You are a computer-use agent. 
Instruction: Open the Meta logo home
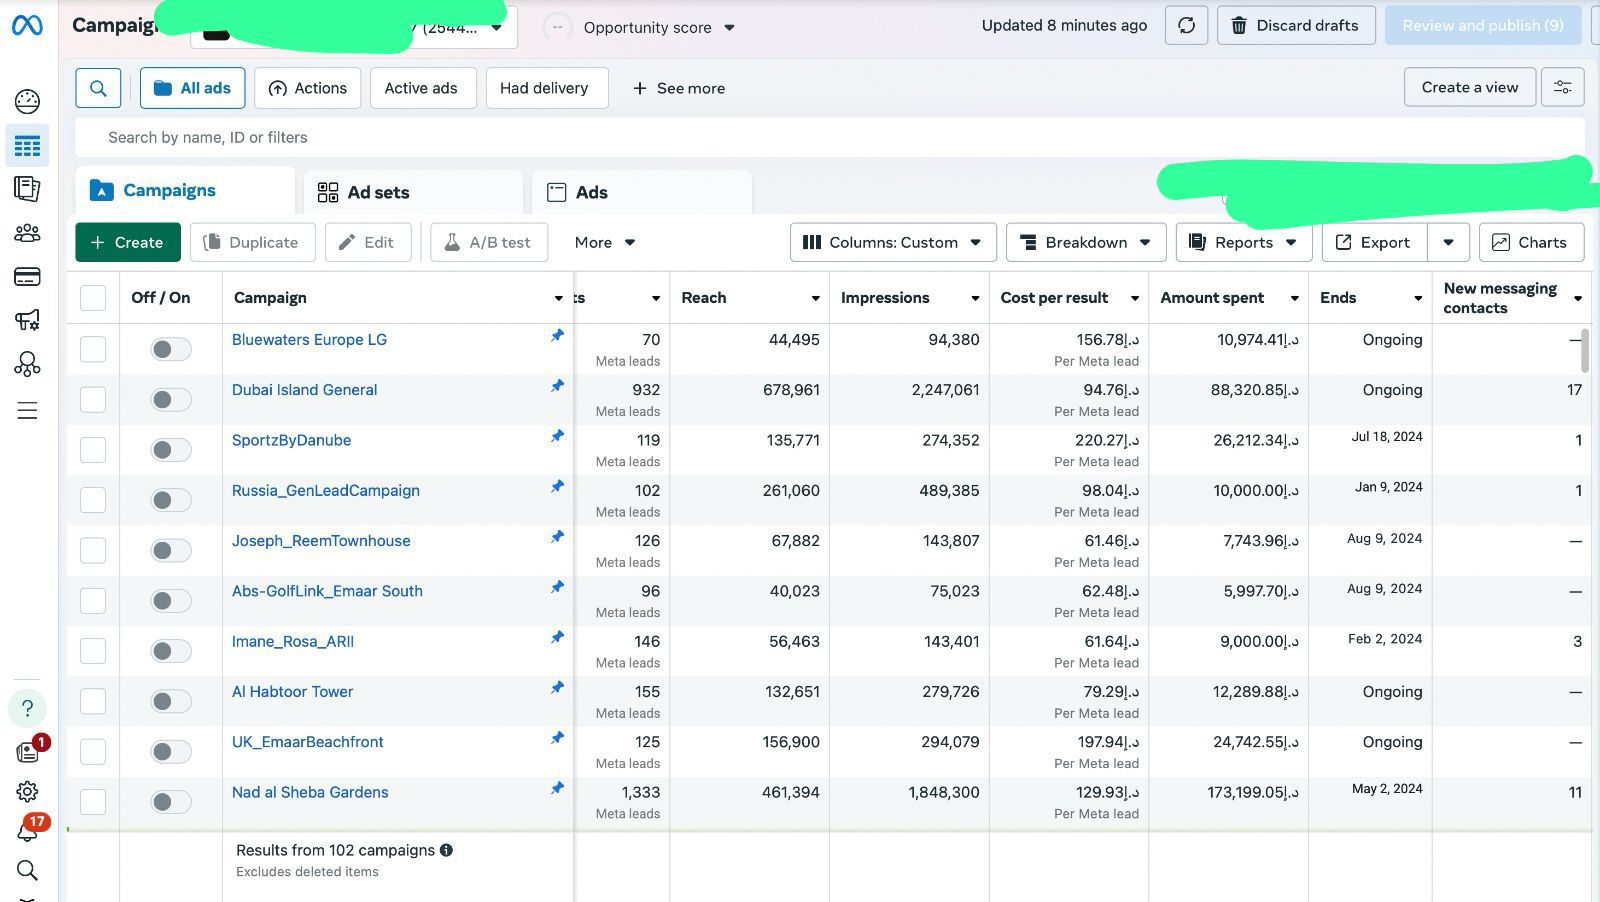(x=27, y=26)
